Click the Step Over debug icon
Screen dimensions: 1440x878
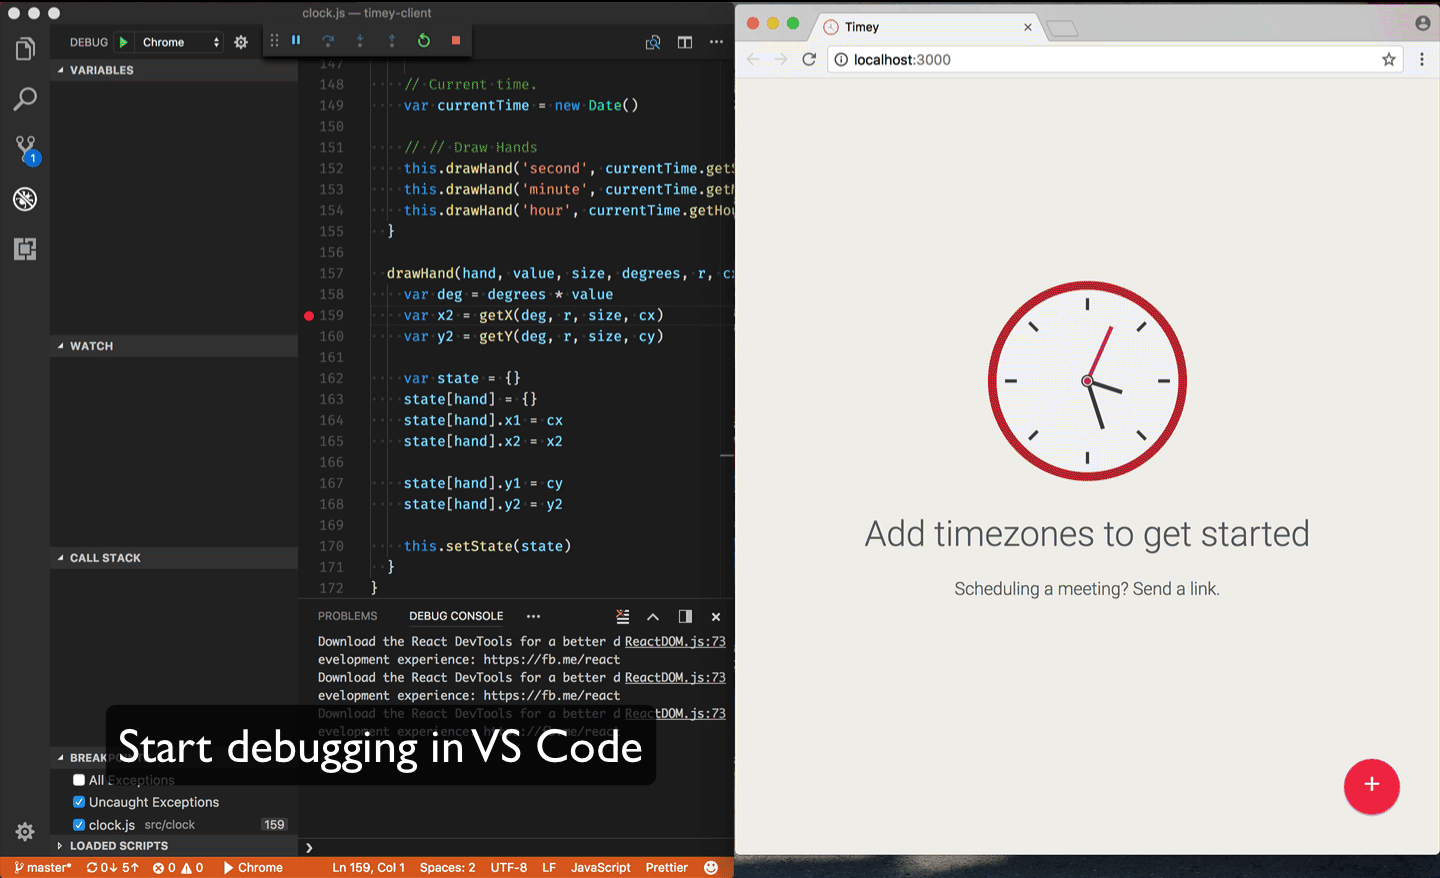tap(328, 42)
